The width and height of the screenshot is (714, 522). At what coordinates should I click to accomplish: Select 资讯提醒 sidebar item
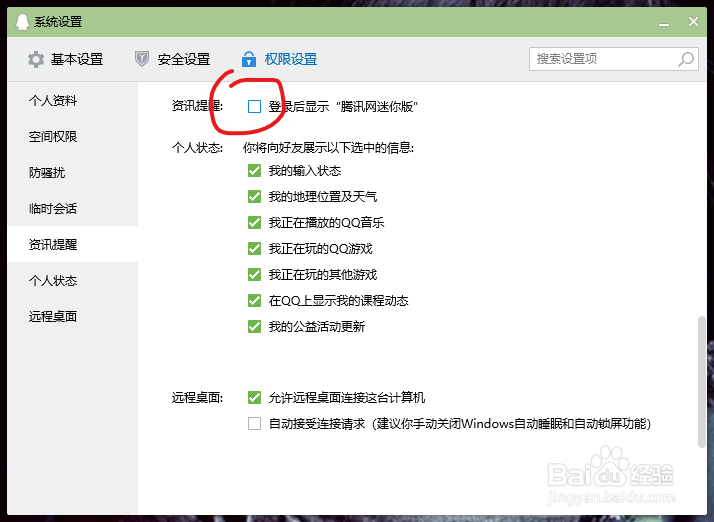72,244
